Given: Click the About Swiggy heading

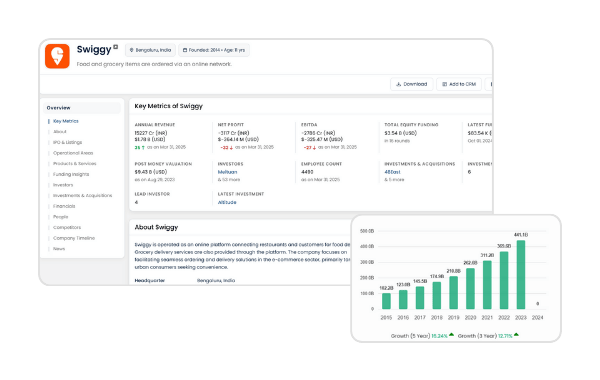Looking at the screenshot, I should pos(156,227).
